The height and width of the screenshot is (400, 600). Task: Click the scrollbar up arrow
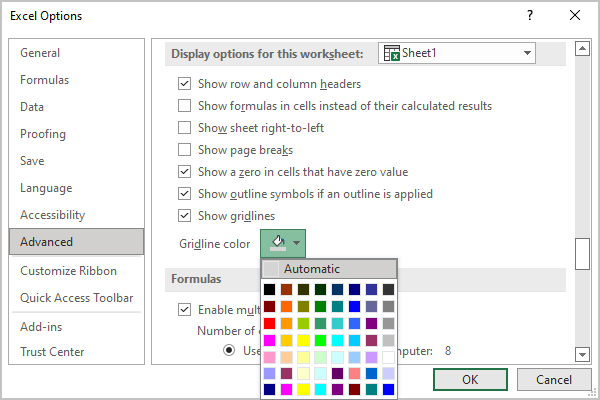(x=582, y=49)
